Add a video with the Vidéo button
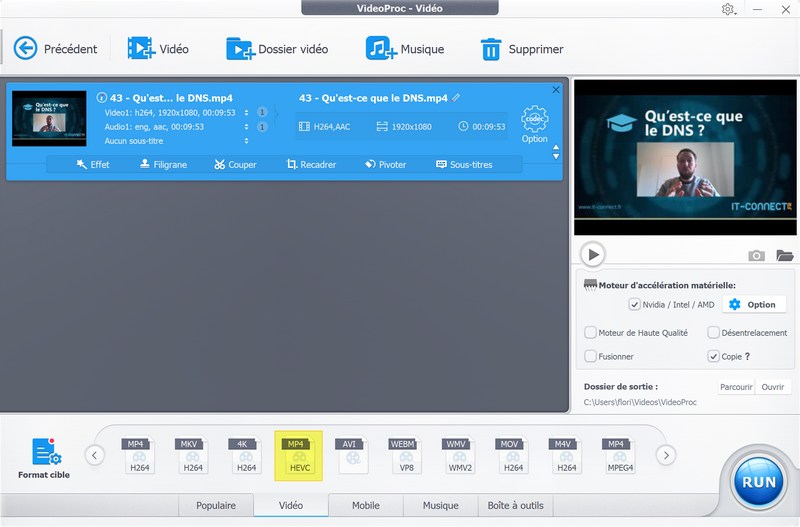Viewport: 800px width, 527px height. [x=158, y=49]
